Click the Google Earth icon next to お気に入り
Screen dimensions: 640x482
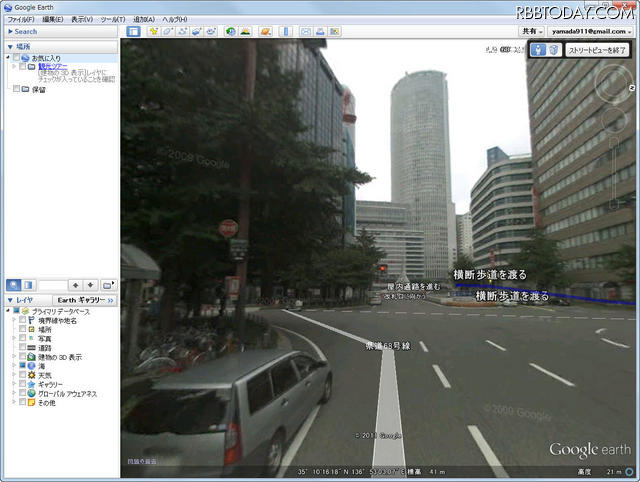(25, 58)
